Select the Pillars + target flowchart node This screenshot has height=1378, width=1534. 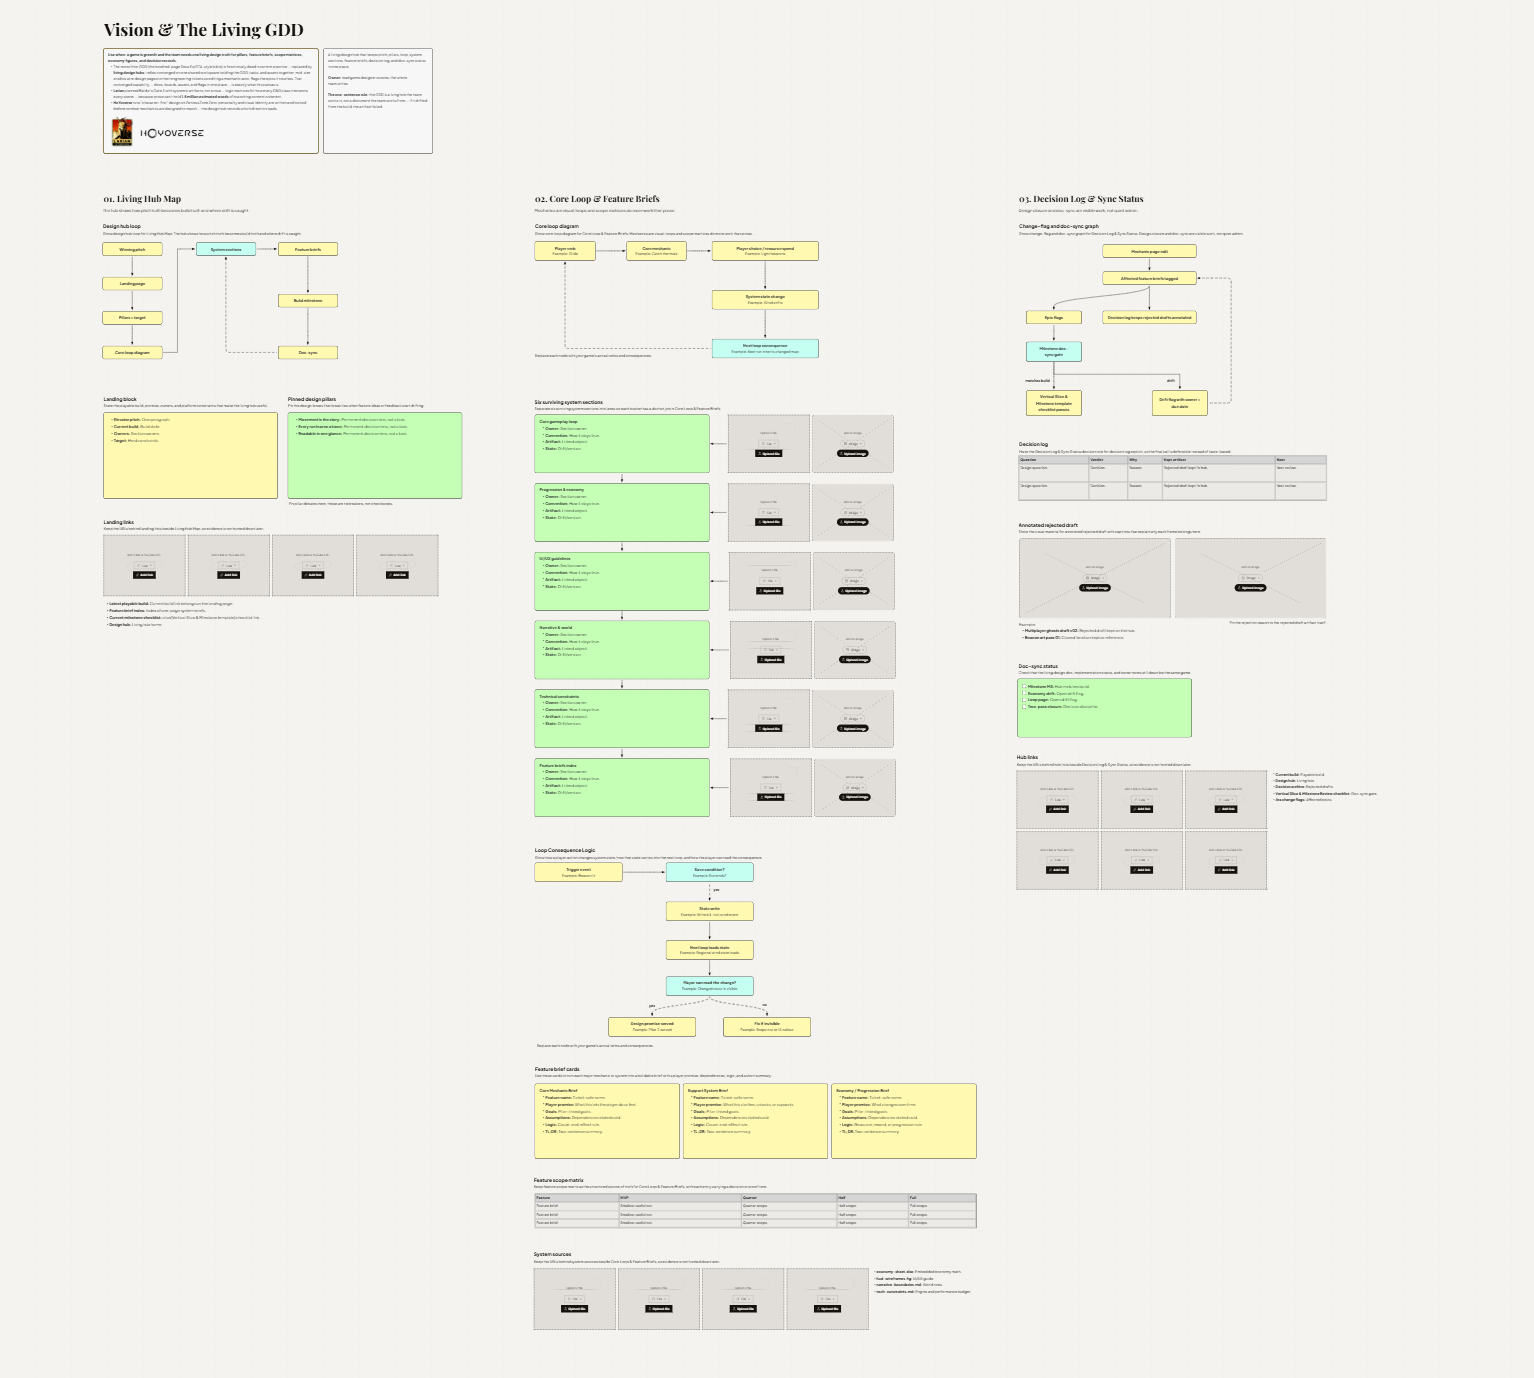pyautogui.click(x=132, y=318)
